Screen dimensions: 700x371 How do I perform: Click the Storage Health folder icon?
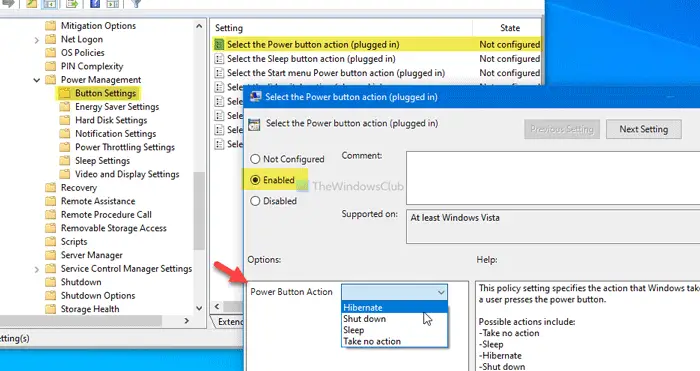click(50, 309)
